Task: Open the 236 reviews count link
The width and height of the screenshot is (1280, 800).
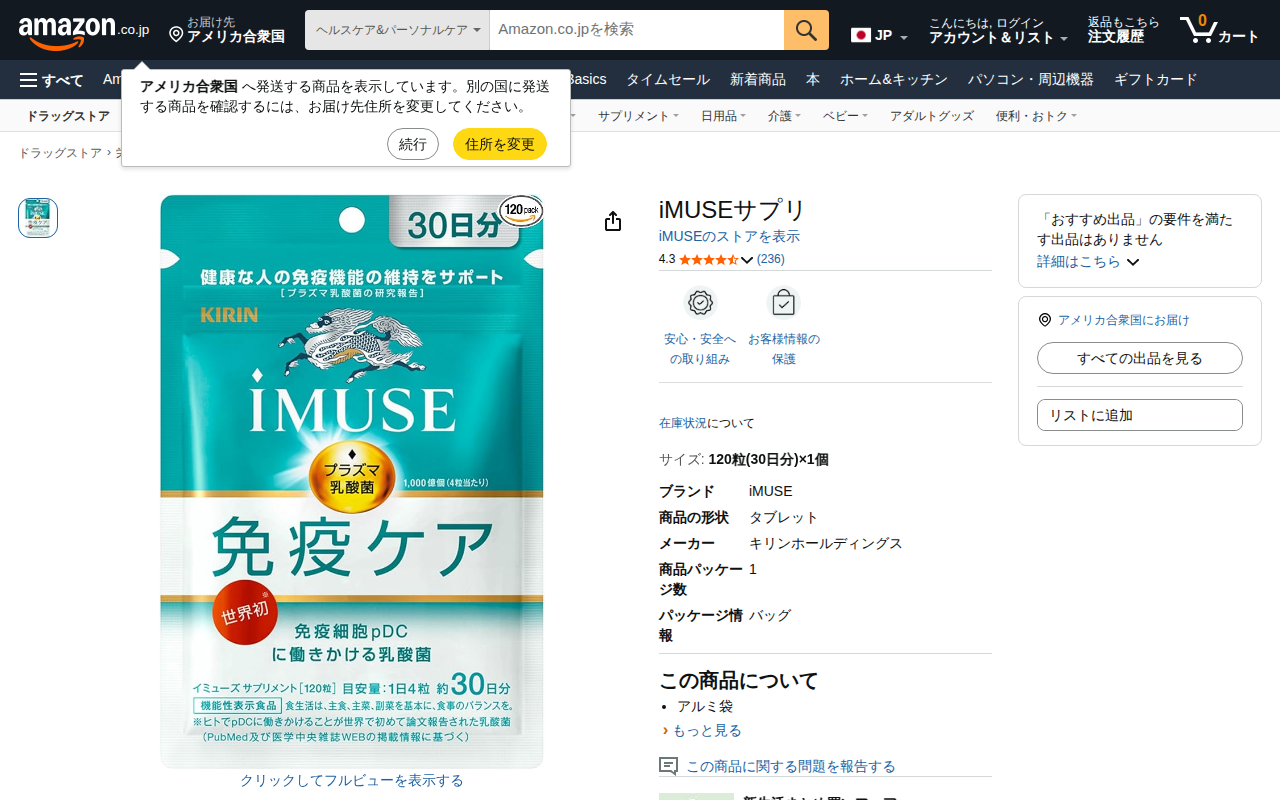Action: click(x=771, y=259)
